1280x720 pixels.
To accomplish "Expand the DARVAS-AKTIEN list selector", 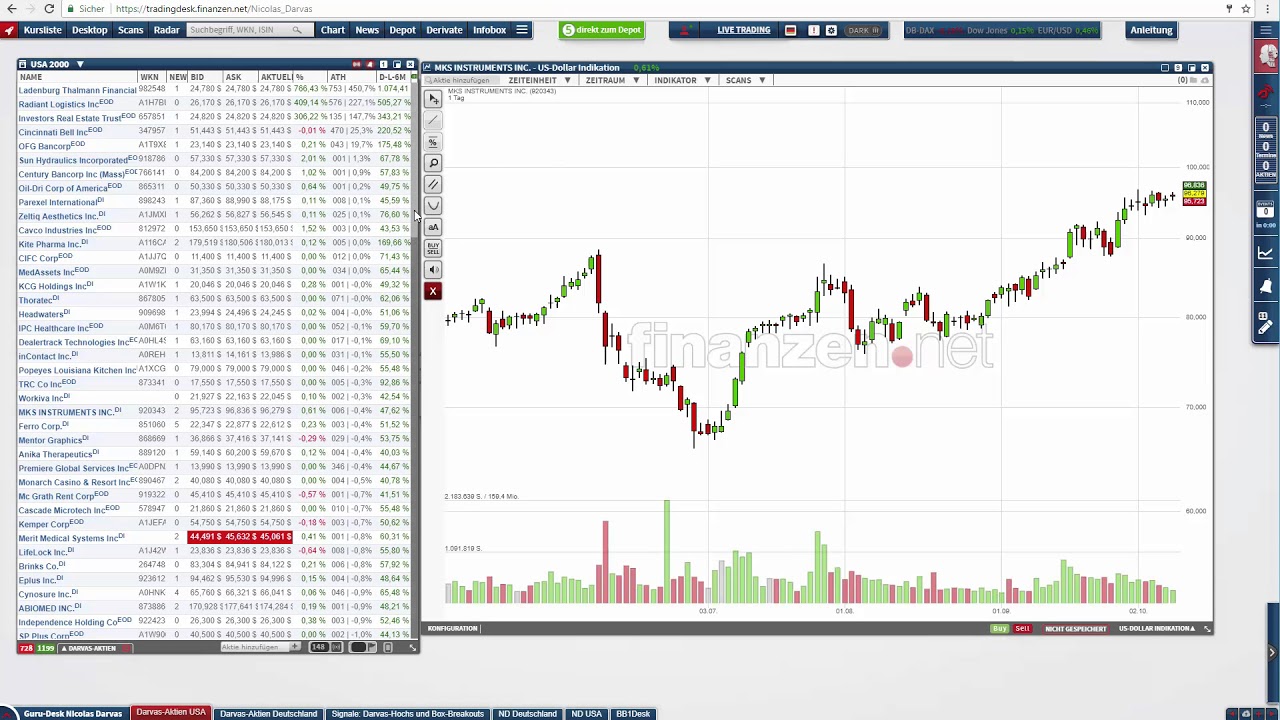I will [x=90, y=648].
